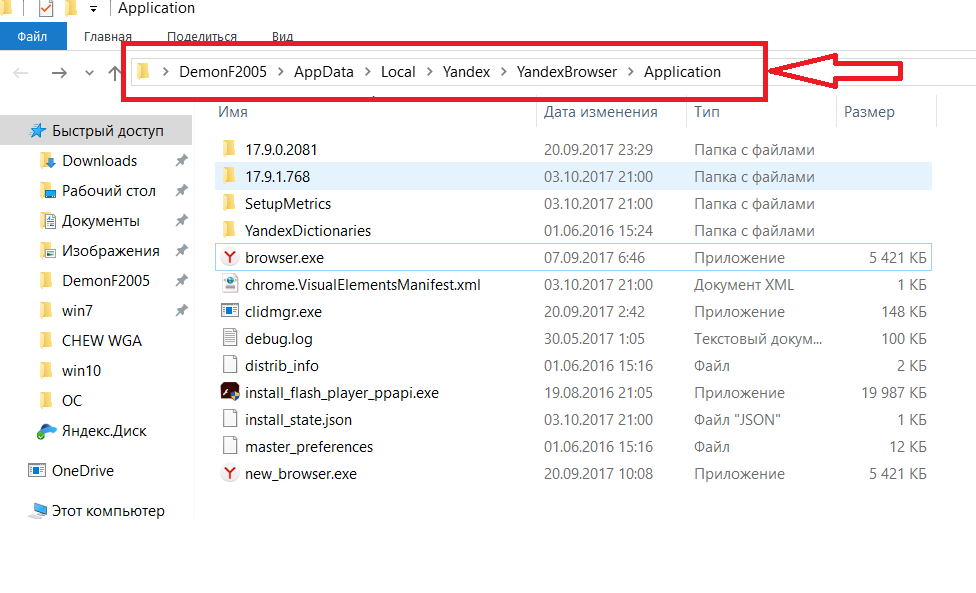Open Изображения in quick access
Viewport: 976px width, 593px height.
point(110,251)
